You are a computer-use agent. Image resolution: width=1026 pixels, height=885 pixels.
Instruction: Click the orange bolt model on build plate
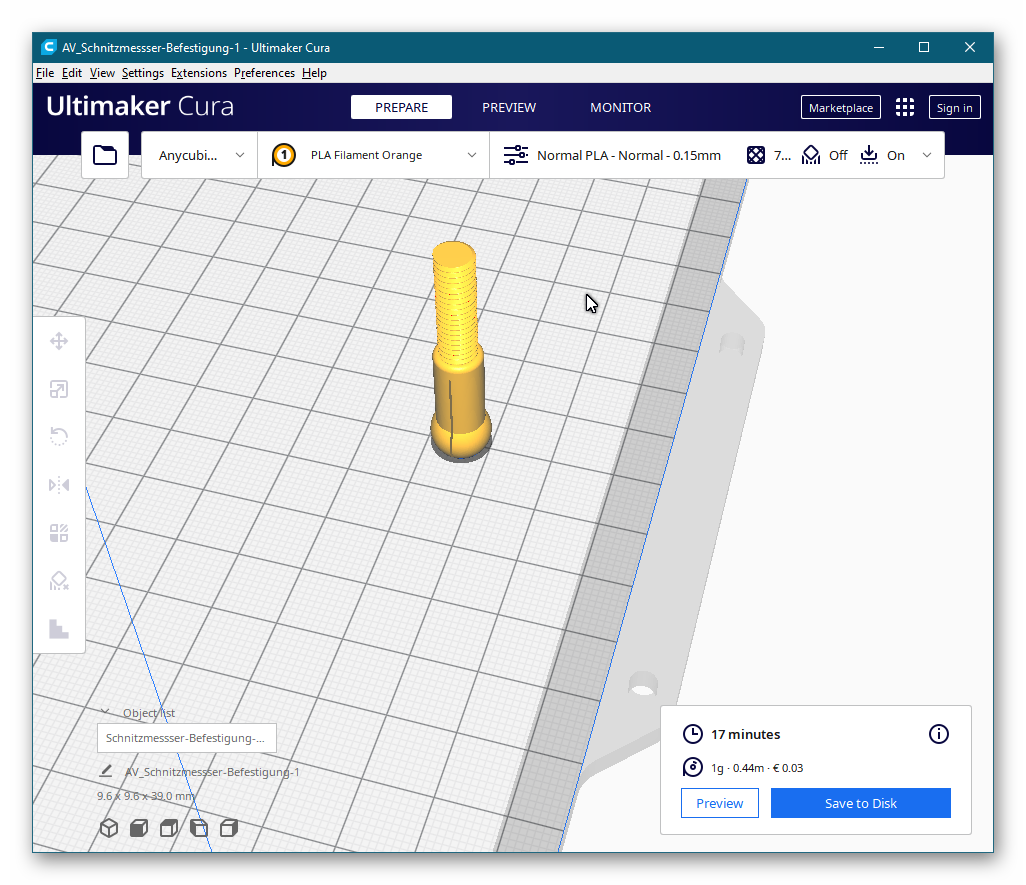point(459,353)
